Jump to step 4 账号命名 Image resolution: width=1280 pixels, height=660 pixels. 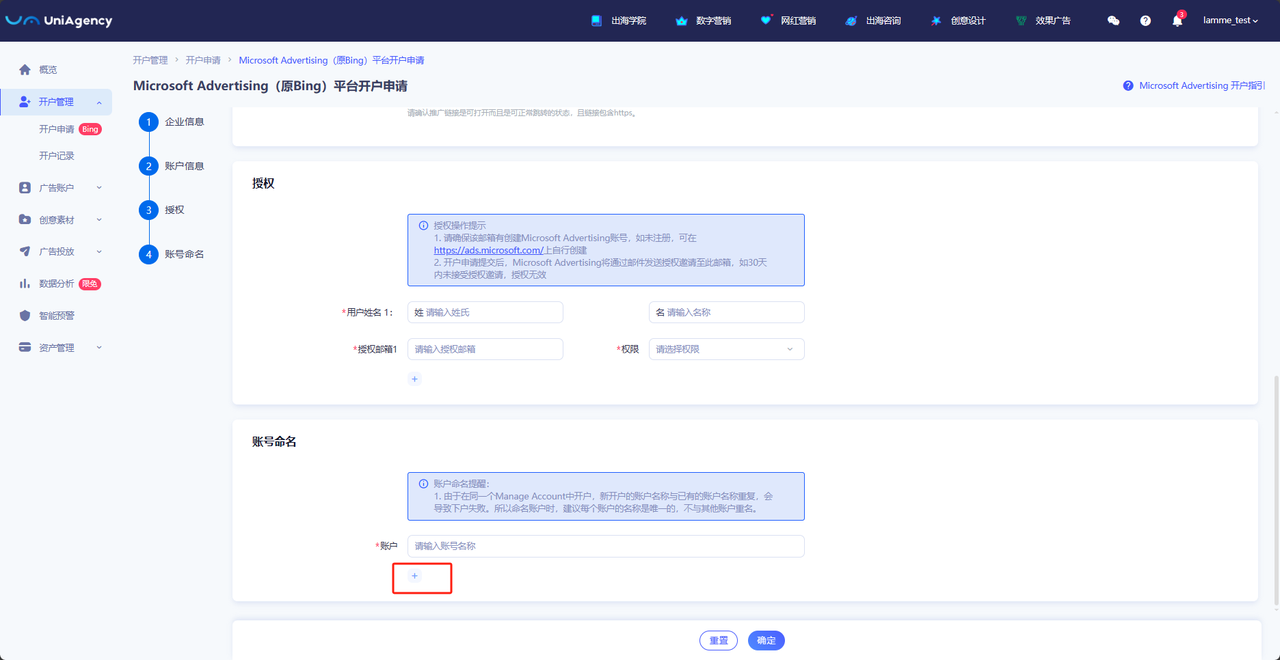(x=172, y=254)
